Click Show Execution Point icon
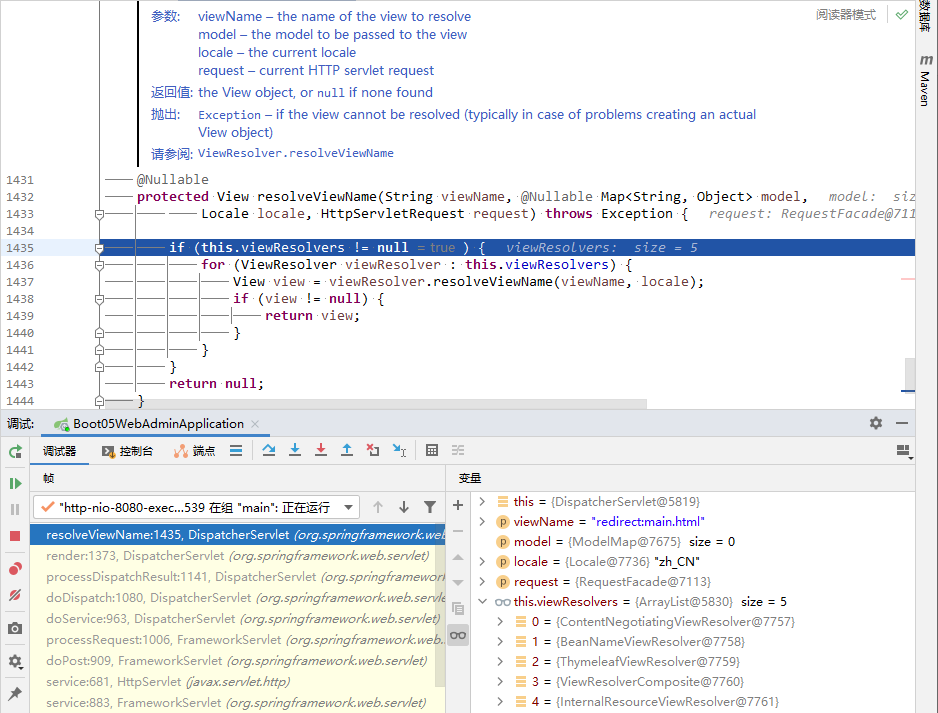 [236, 450]
